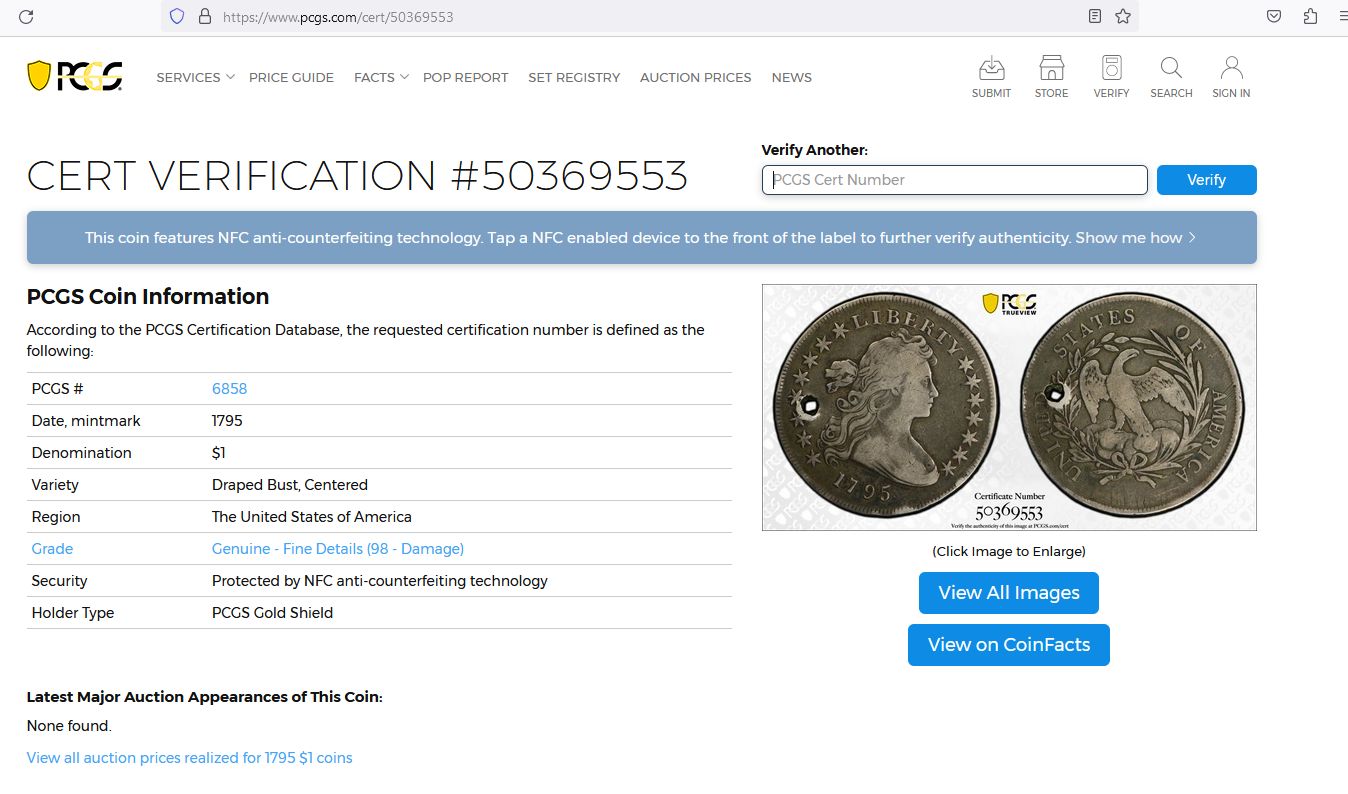Click the PCGS logo
The height and width of the screenshot is (794, 1348).
click(x=75, y=76)
